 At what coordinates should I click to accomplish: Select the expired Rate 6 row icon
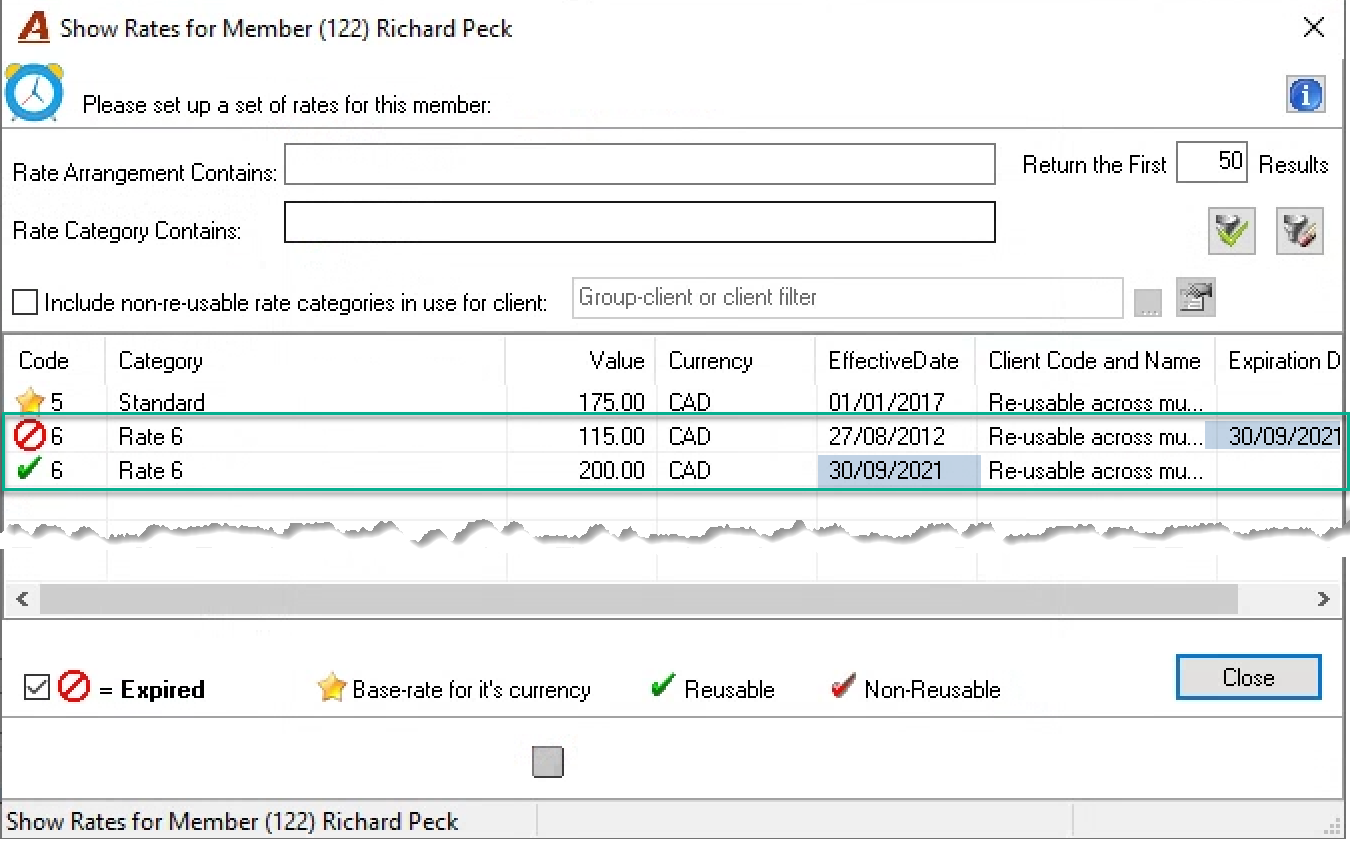[x=29, y=437]
